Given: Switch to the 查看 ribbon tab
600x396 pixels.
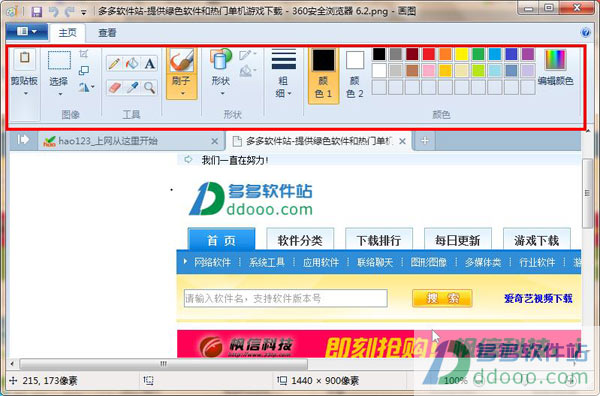Looking at the screenshot, I should pos(107,33).
